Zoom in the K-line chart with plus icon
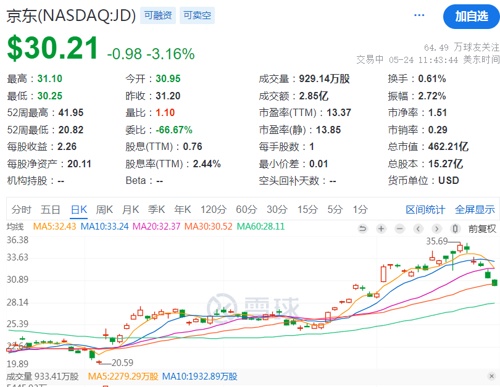This screenshot has height=387, width=500. click(x=381, y=229)
